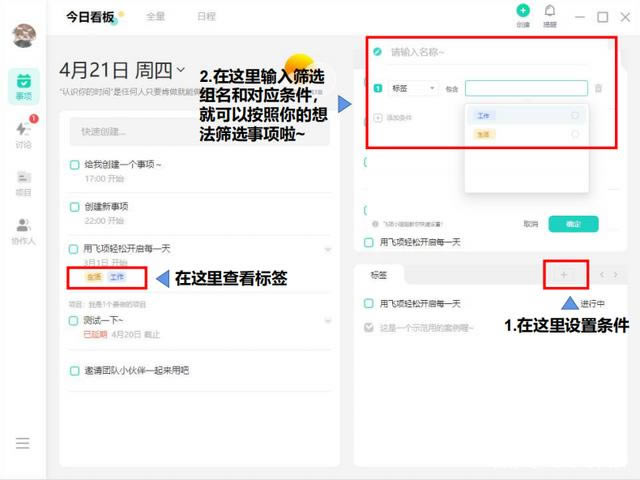The width and height of the screenshot is (640, 480).
Task: Select the 工作 option radio in dropdown
Action: click(x=575, y=116)
